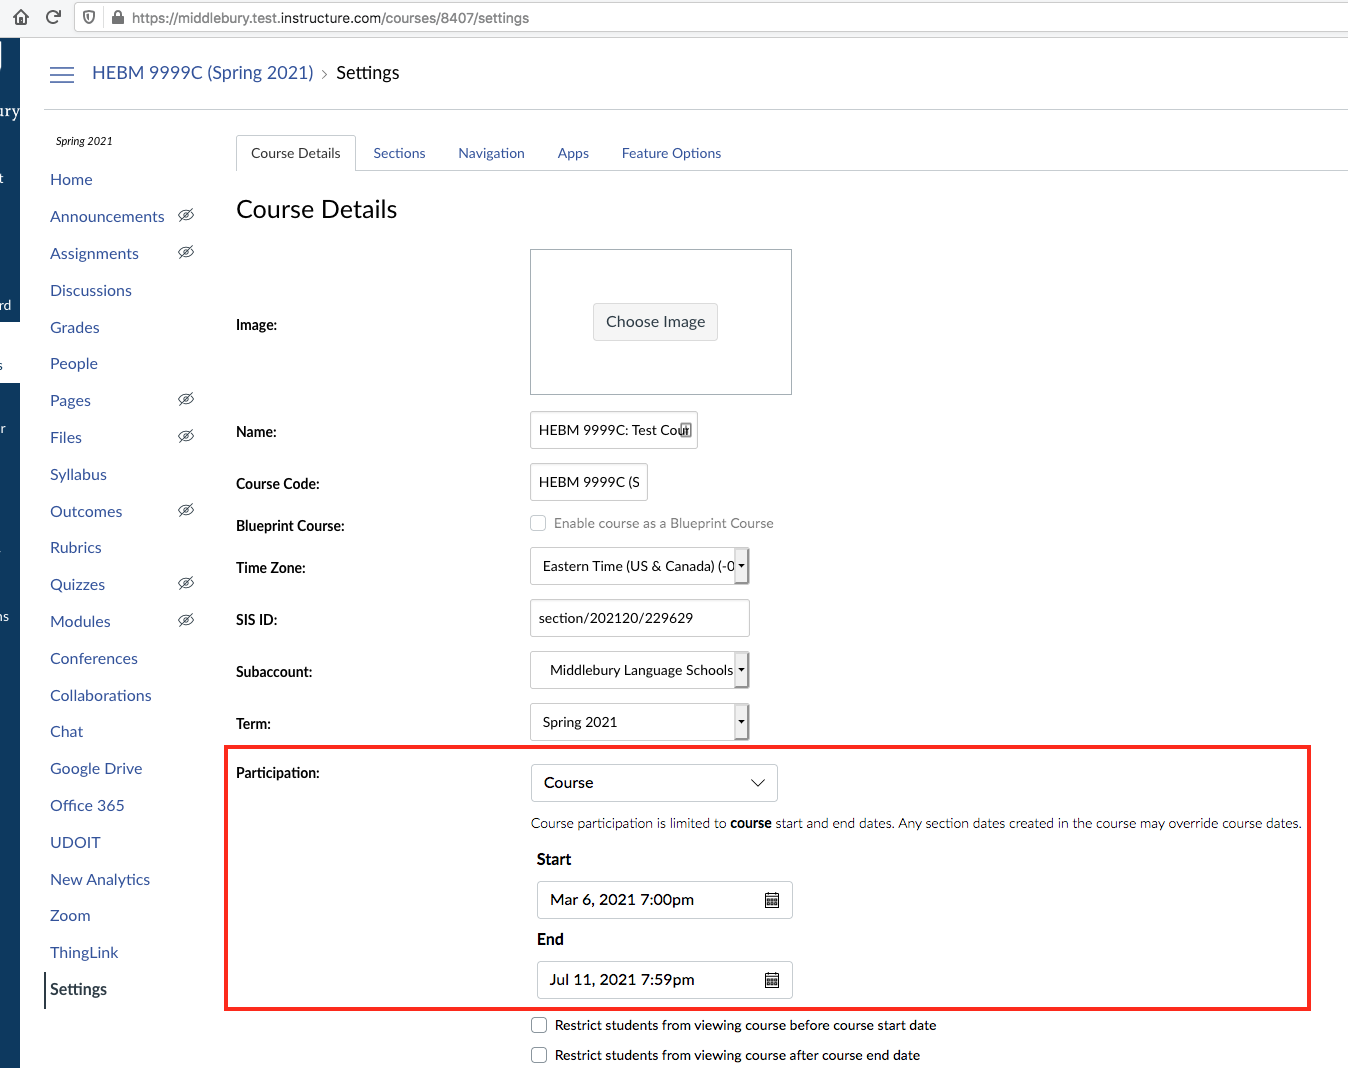Viewport: 1348px width, 1068px height.
Task: Open the Time Zone dropdown
Action: tap(740, 565)
